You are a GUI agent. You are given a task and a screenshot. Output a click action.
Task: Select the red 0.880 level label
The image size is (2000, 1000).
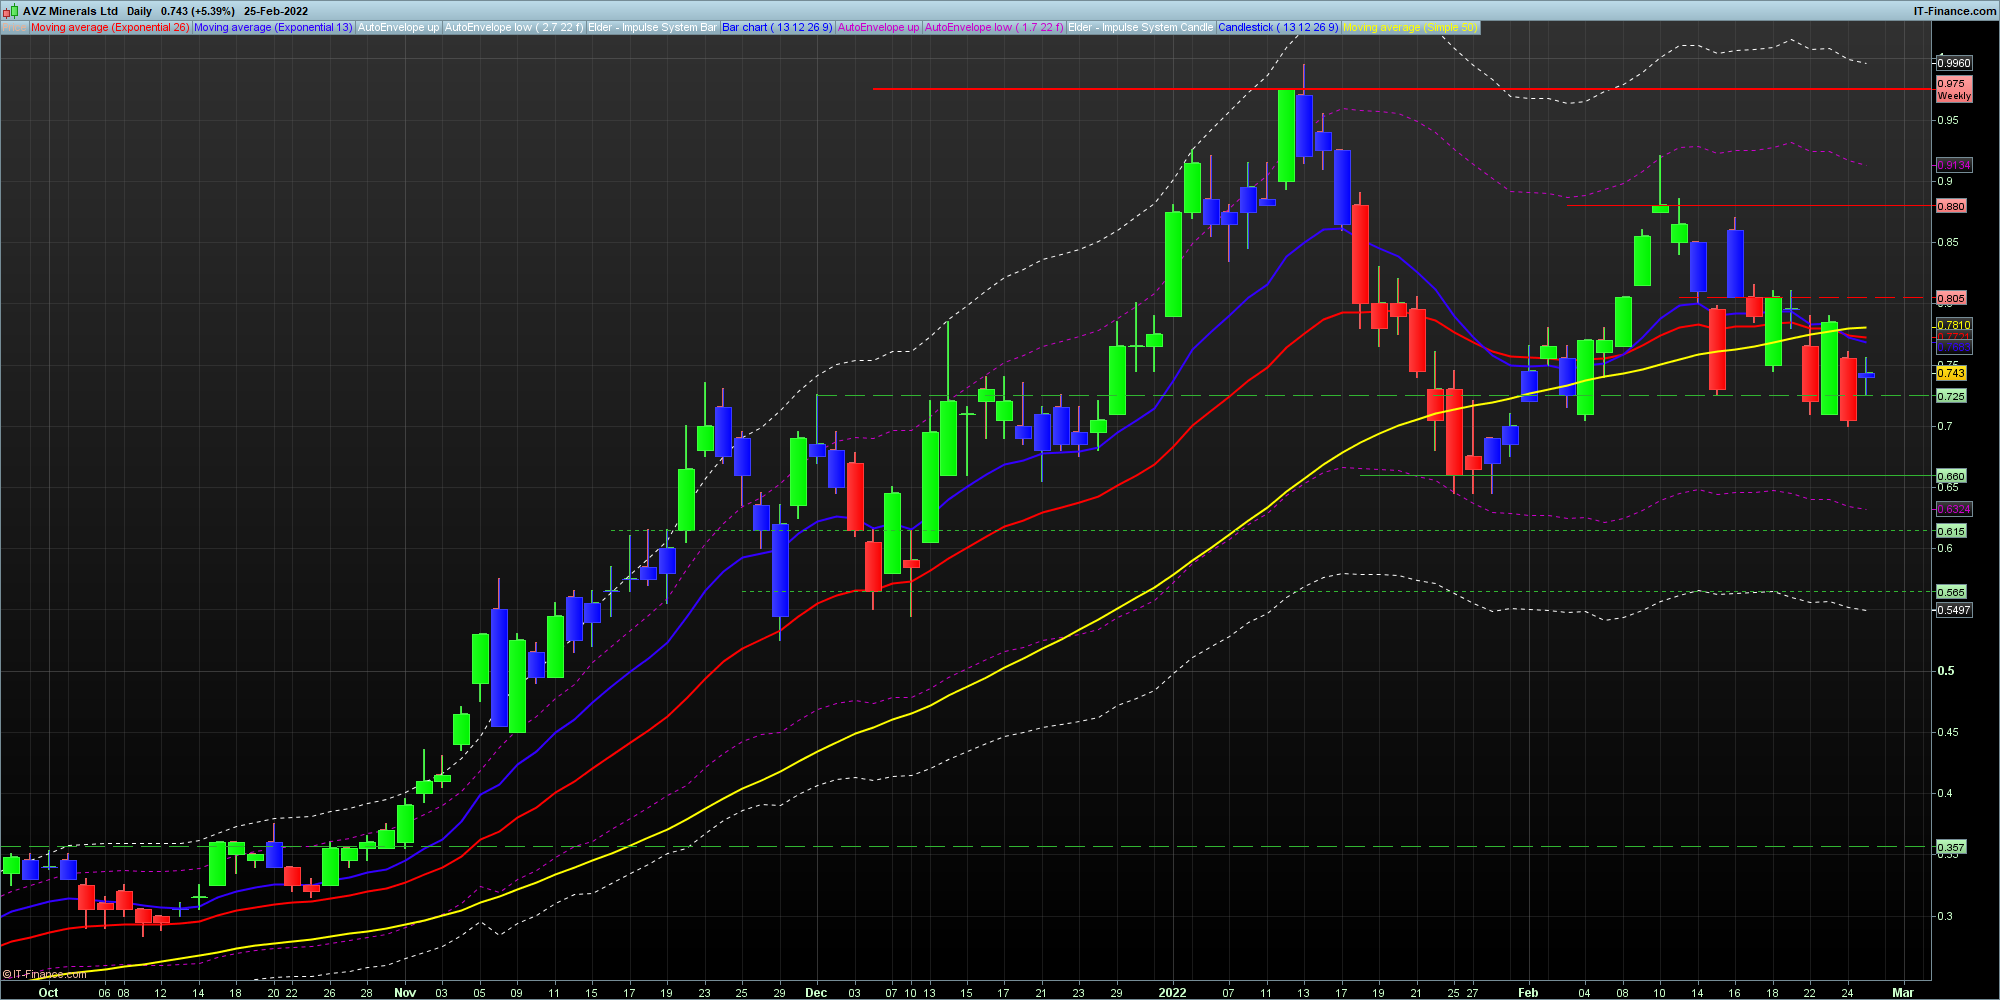(1951, 206)
